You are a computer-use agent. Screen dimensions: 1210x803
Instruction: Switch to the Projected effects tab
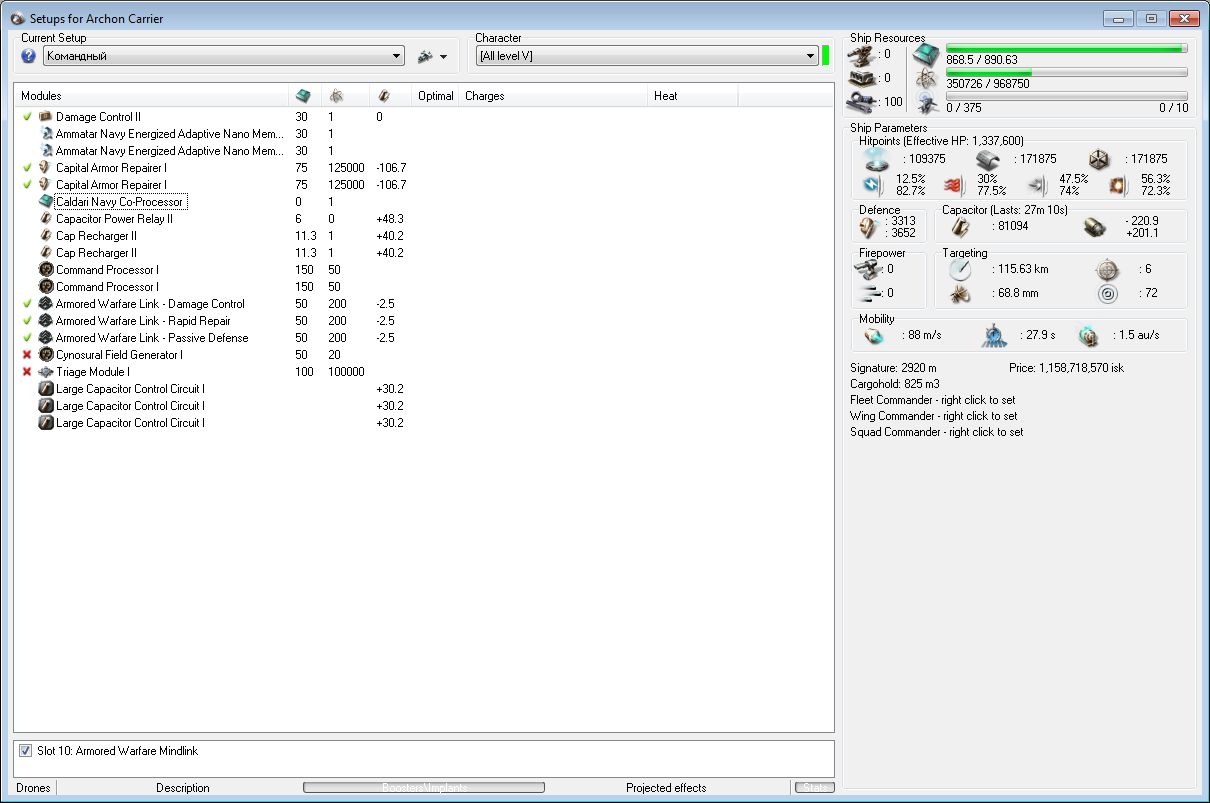coord(666,788)
